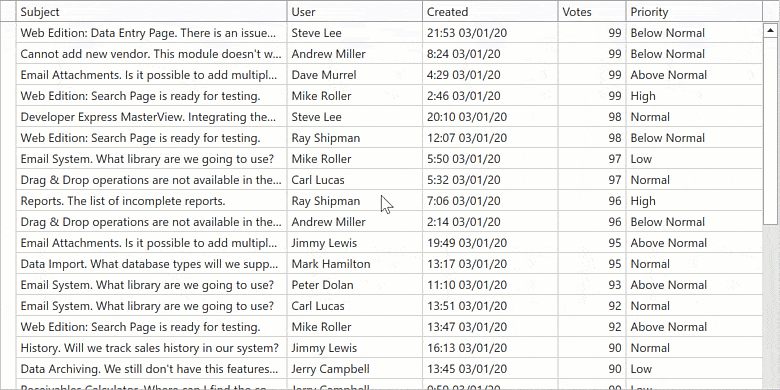
Task: Select 'Reports. The list of incomplete reports.' cell
Action: click(151, 201)
